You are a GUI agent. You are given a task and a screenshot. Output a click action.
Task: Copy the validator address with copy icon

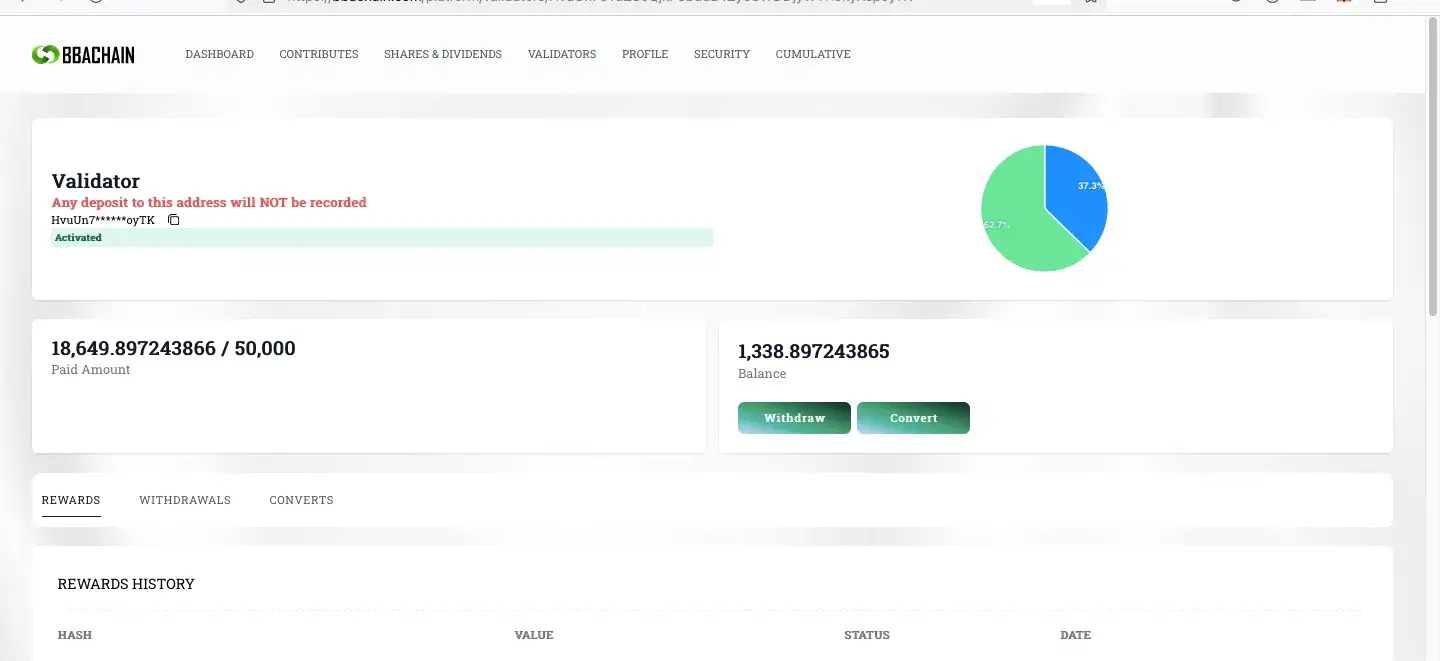[x=174, y=220]
